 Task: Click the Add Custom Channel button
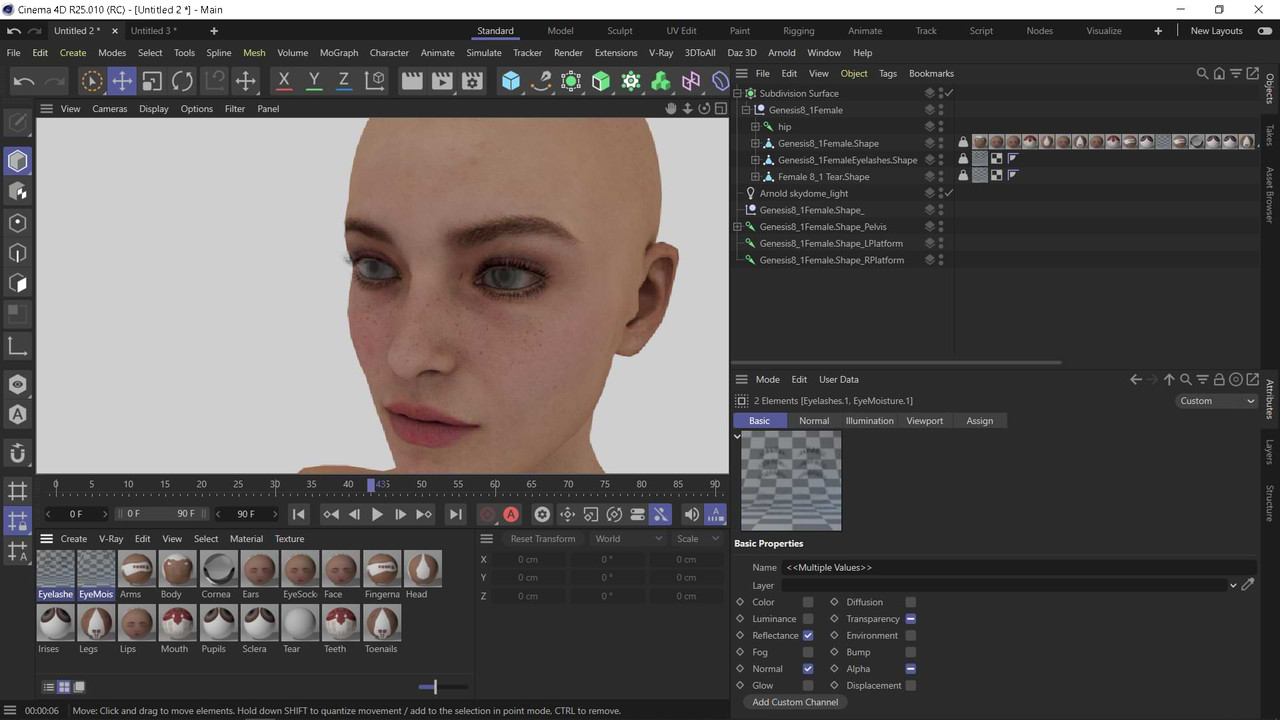795,702
